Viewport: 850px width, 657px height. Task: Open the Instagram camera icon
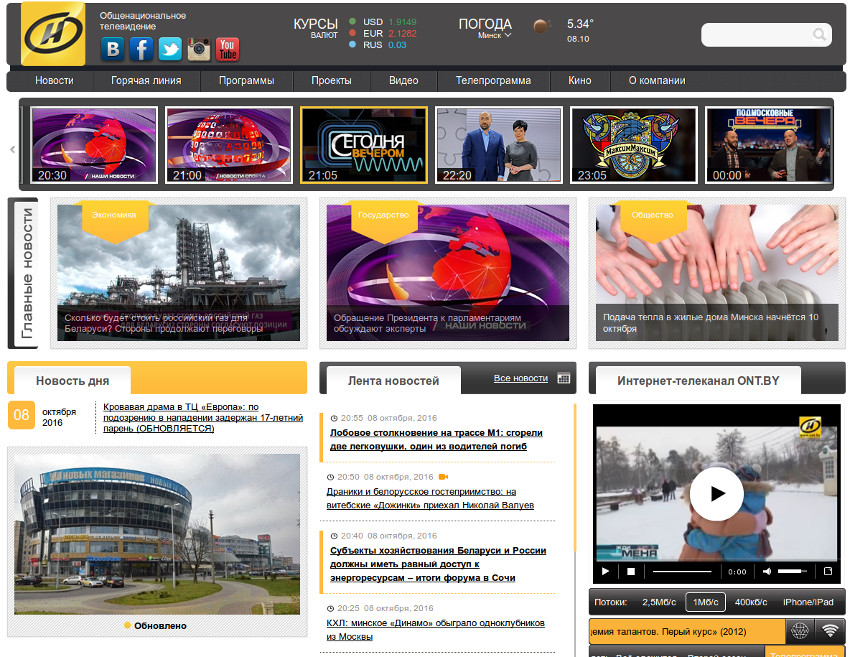click(199, 49)
